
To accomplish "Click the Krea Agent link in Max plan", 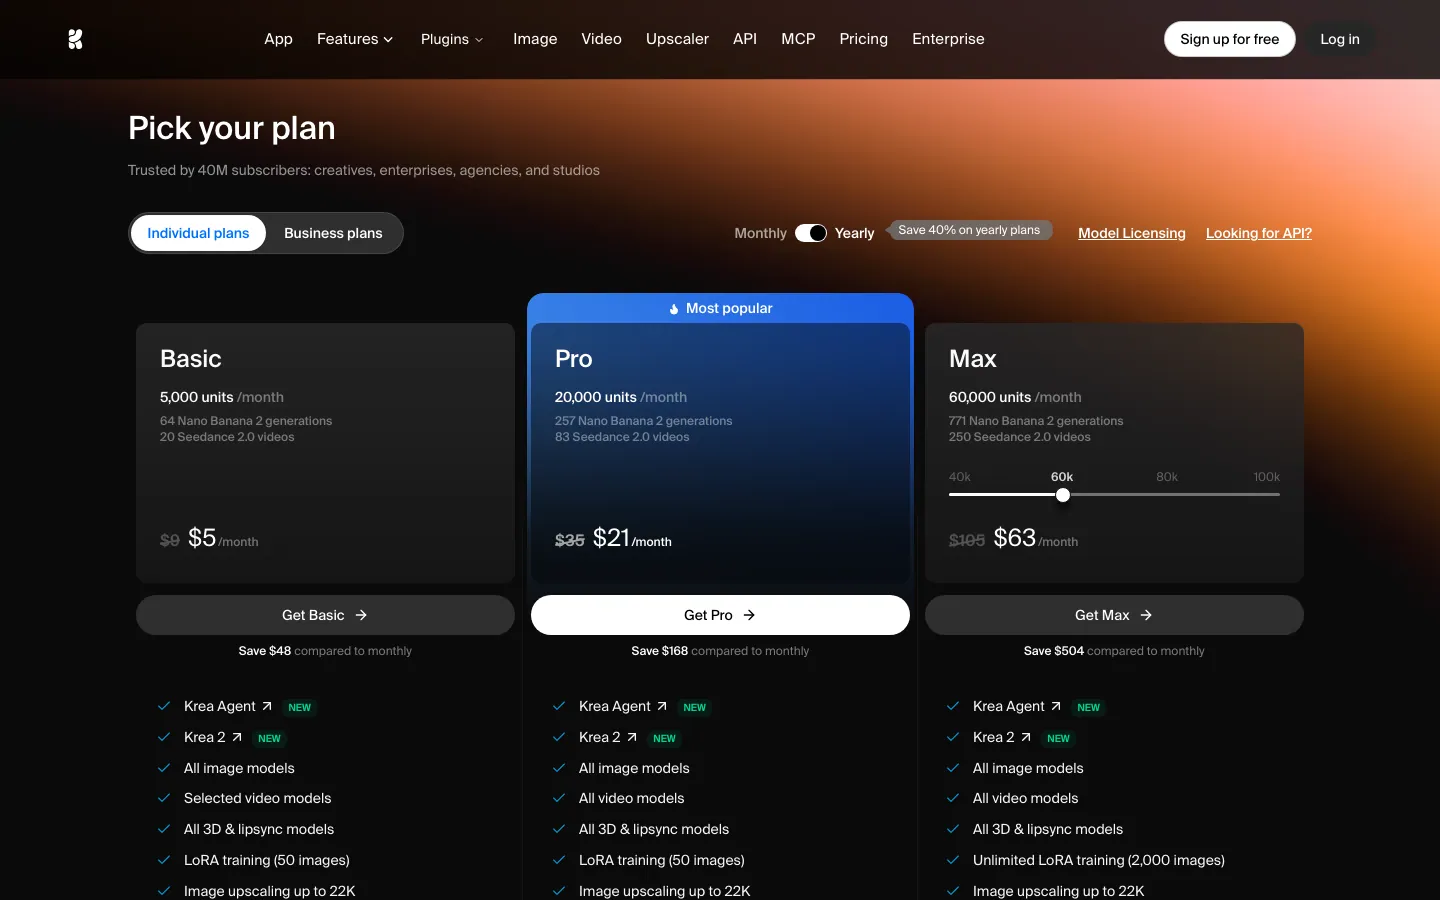I will [1009, 706].
